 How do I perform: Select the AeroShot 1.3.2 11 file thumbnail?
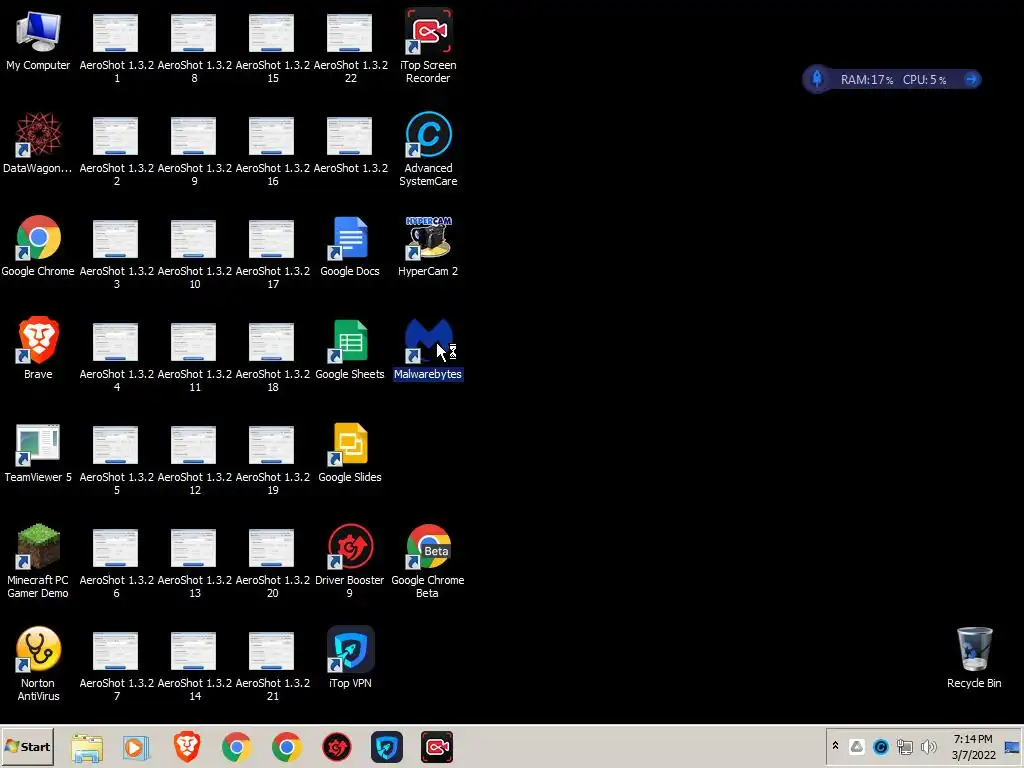point(193,342)
